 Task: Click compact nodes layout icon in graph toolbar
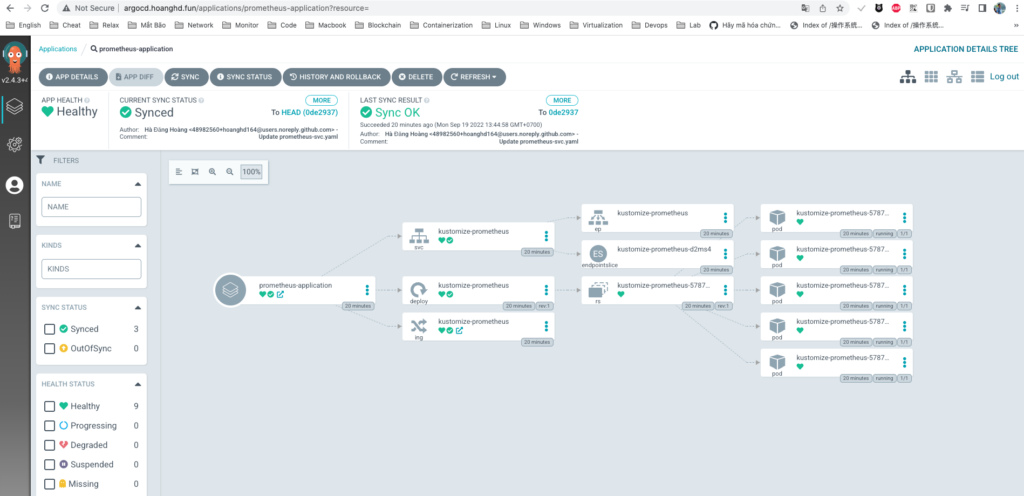[179, 172]
